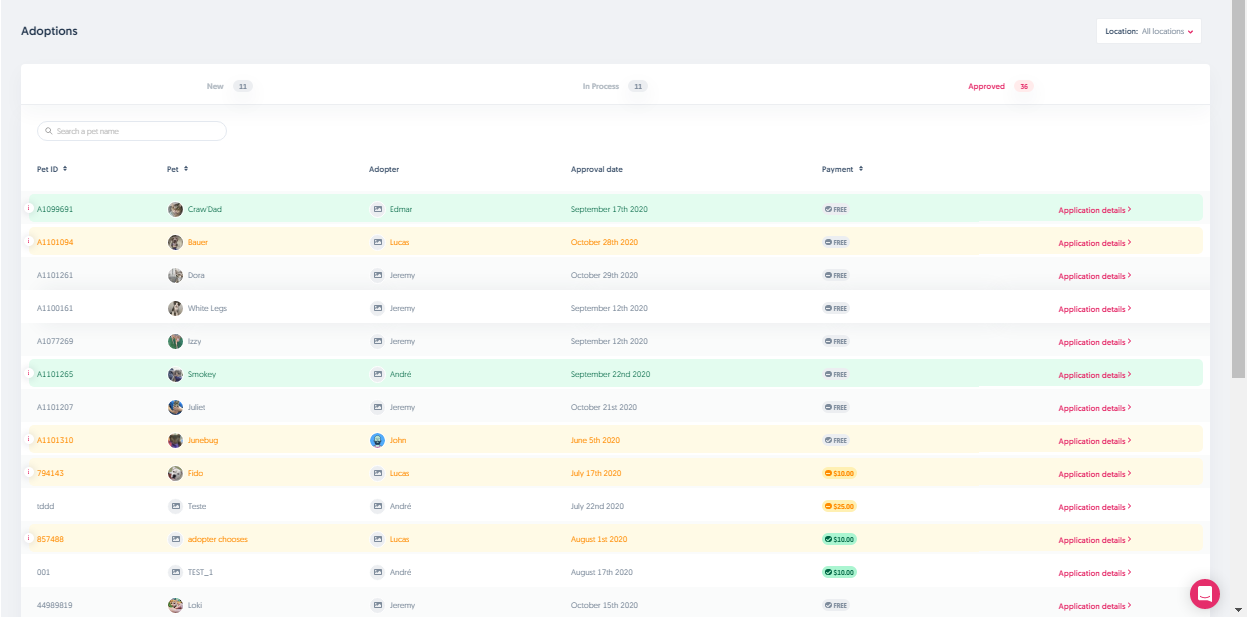Open the chat widget bubble
The height and width of the screenshot is (617, 1247).
[x=1204, y=593]
